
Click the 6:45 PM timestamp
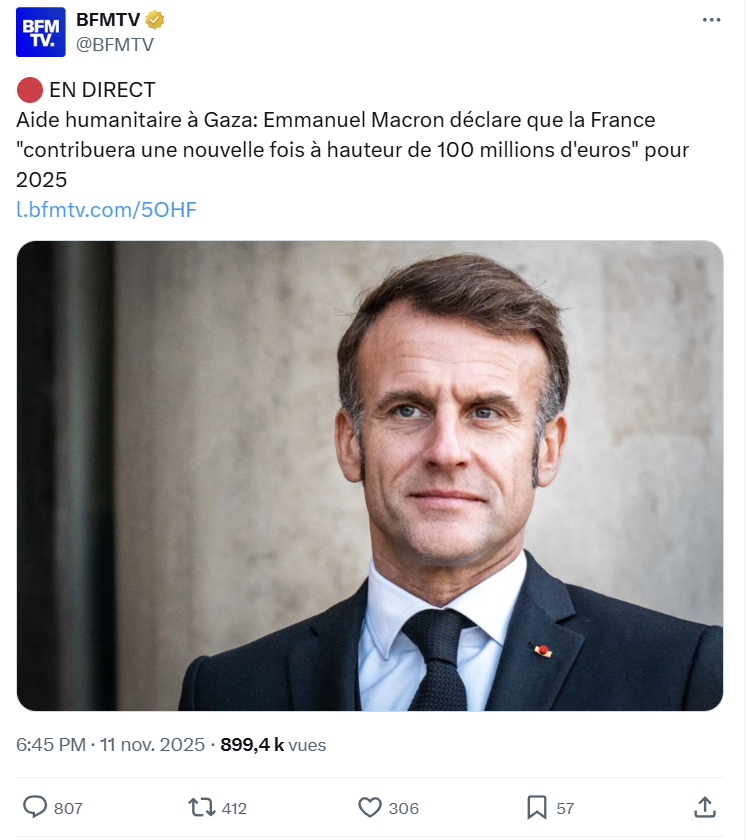(x=49, y=745)
